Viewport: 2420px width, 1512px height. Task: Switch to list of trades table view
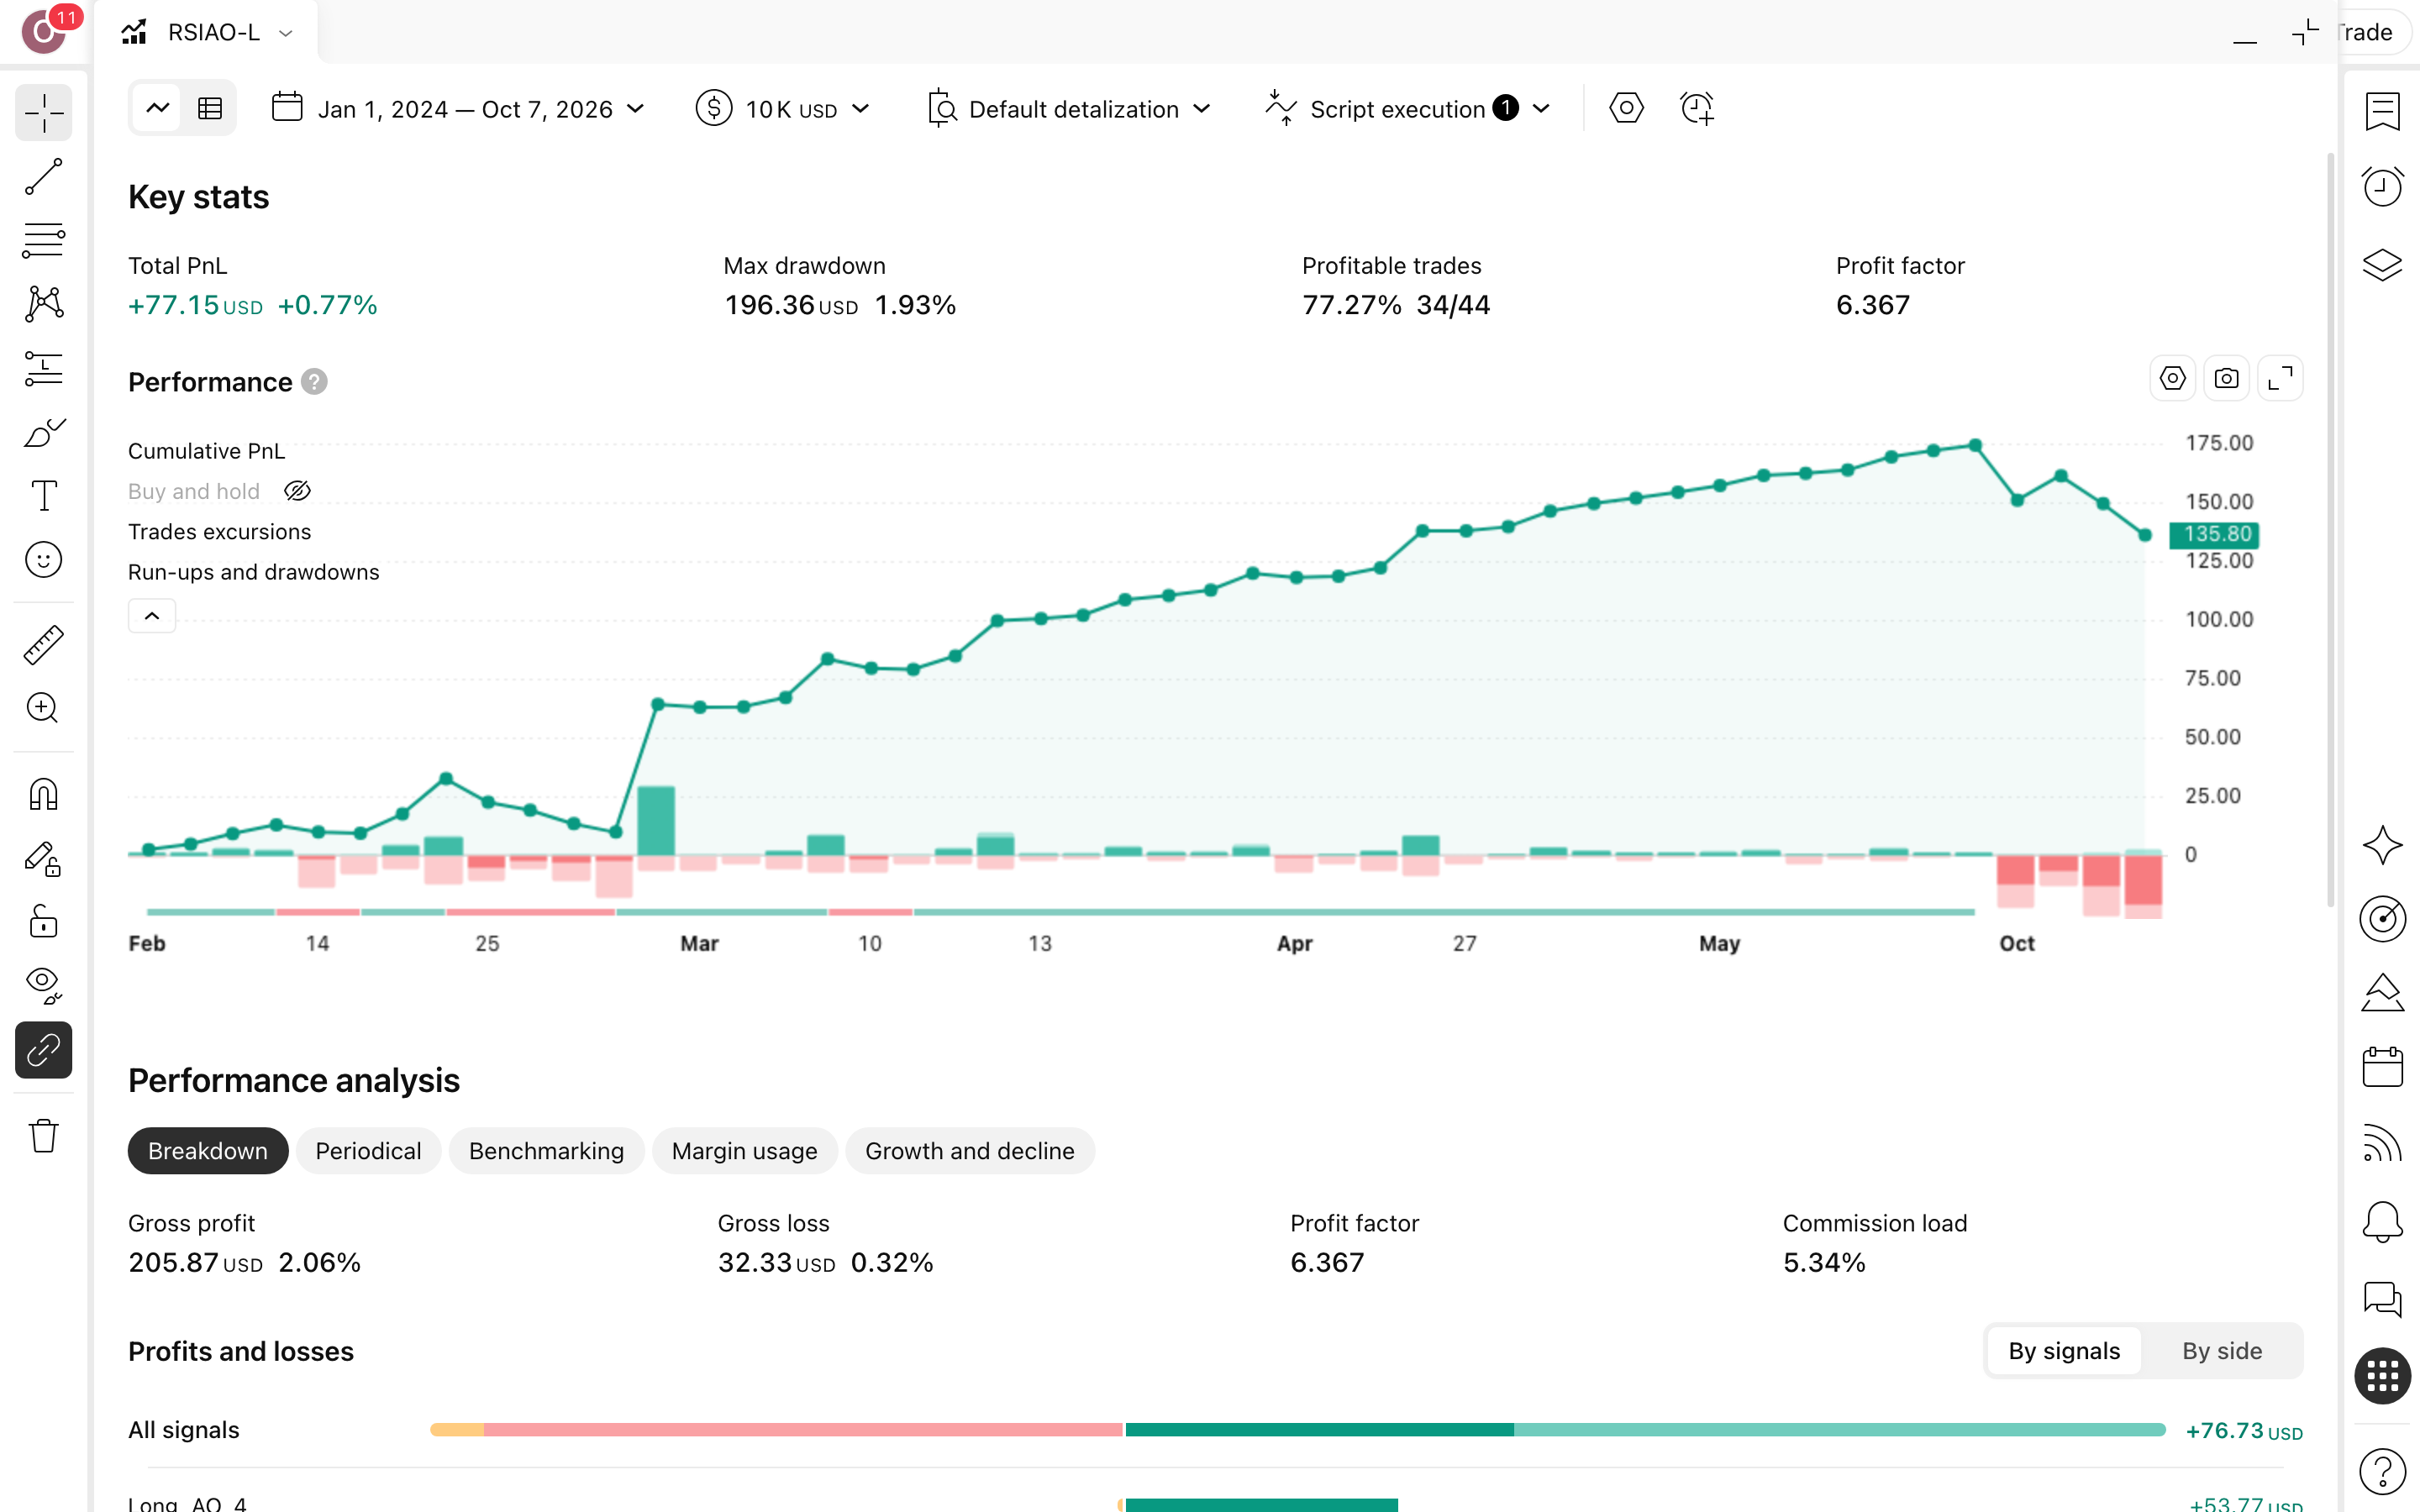(210, 108)
